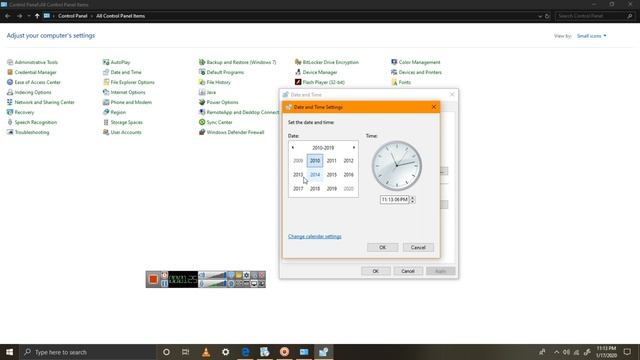The image size is (640, 360).
Task: Open User Accounts item
Action: [x=122, y=132]
